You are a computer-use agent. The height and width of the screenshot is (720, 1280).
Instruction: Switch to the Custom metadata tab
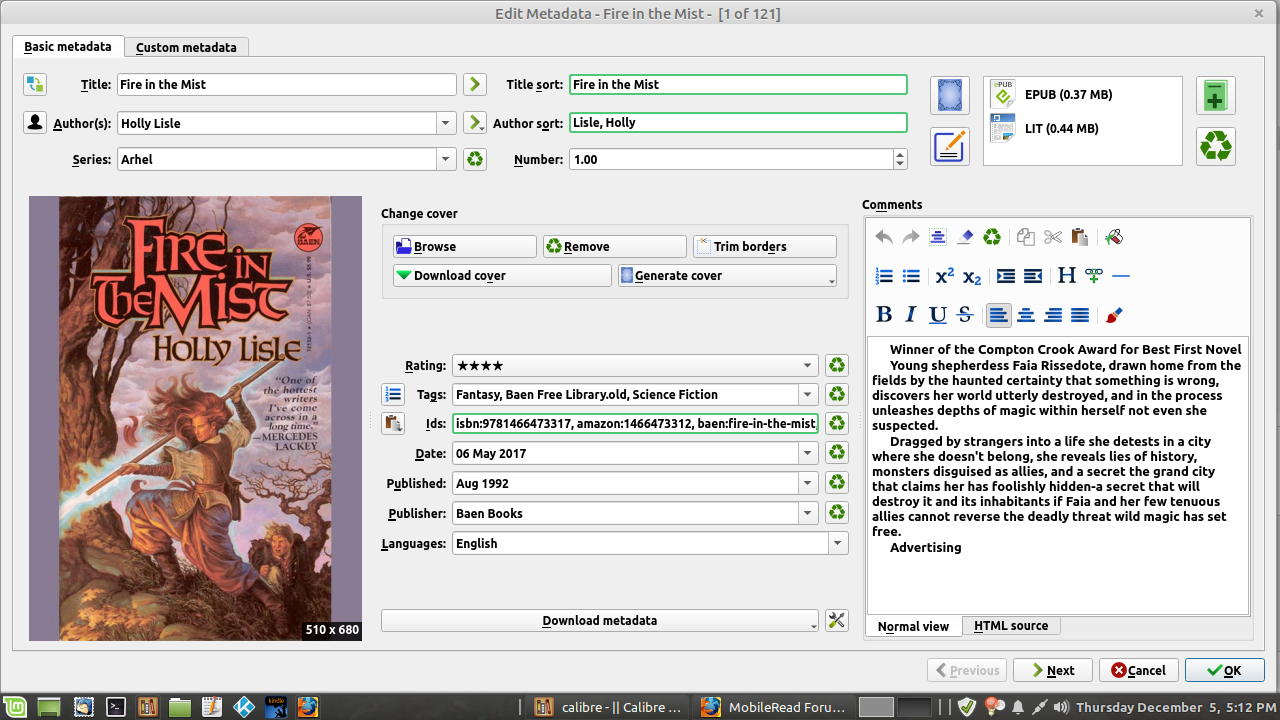tap(186, 47)
